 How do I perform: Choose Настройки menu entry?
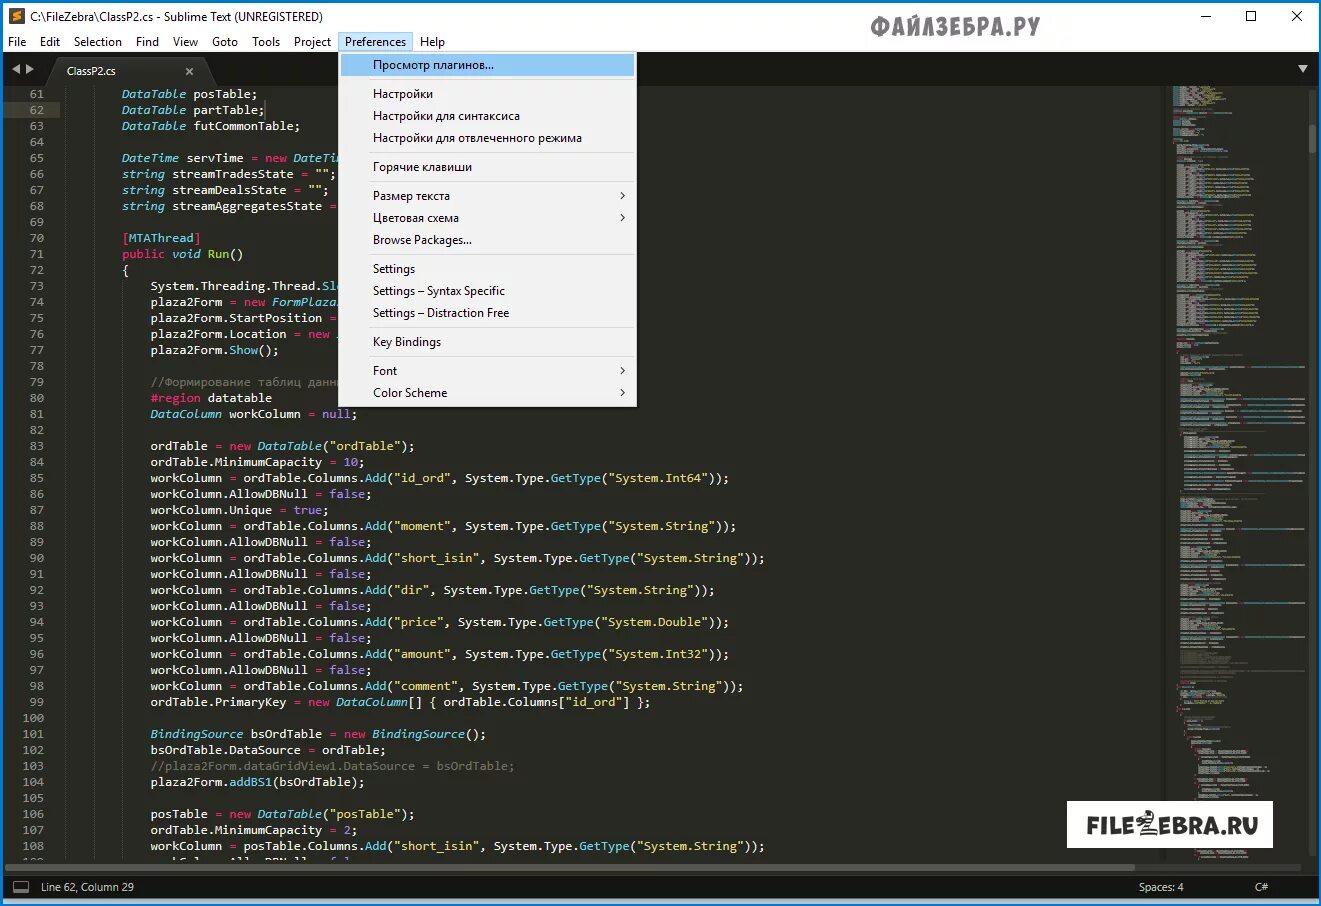click(x=487, y=94)
